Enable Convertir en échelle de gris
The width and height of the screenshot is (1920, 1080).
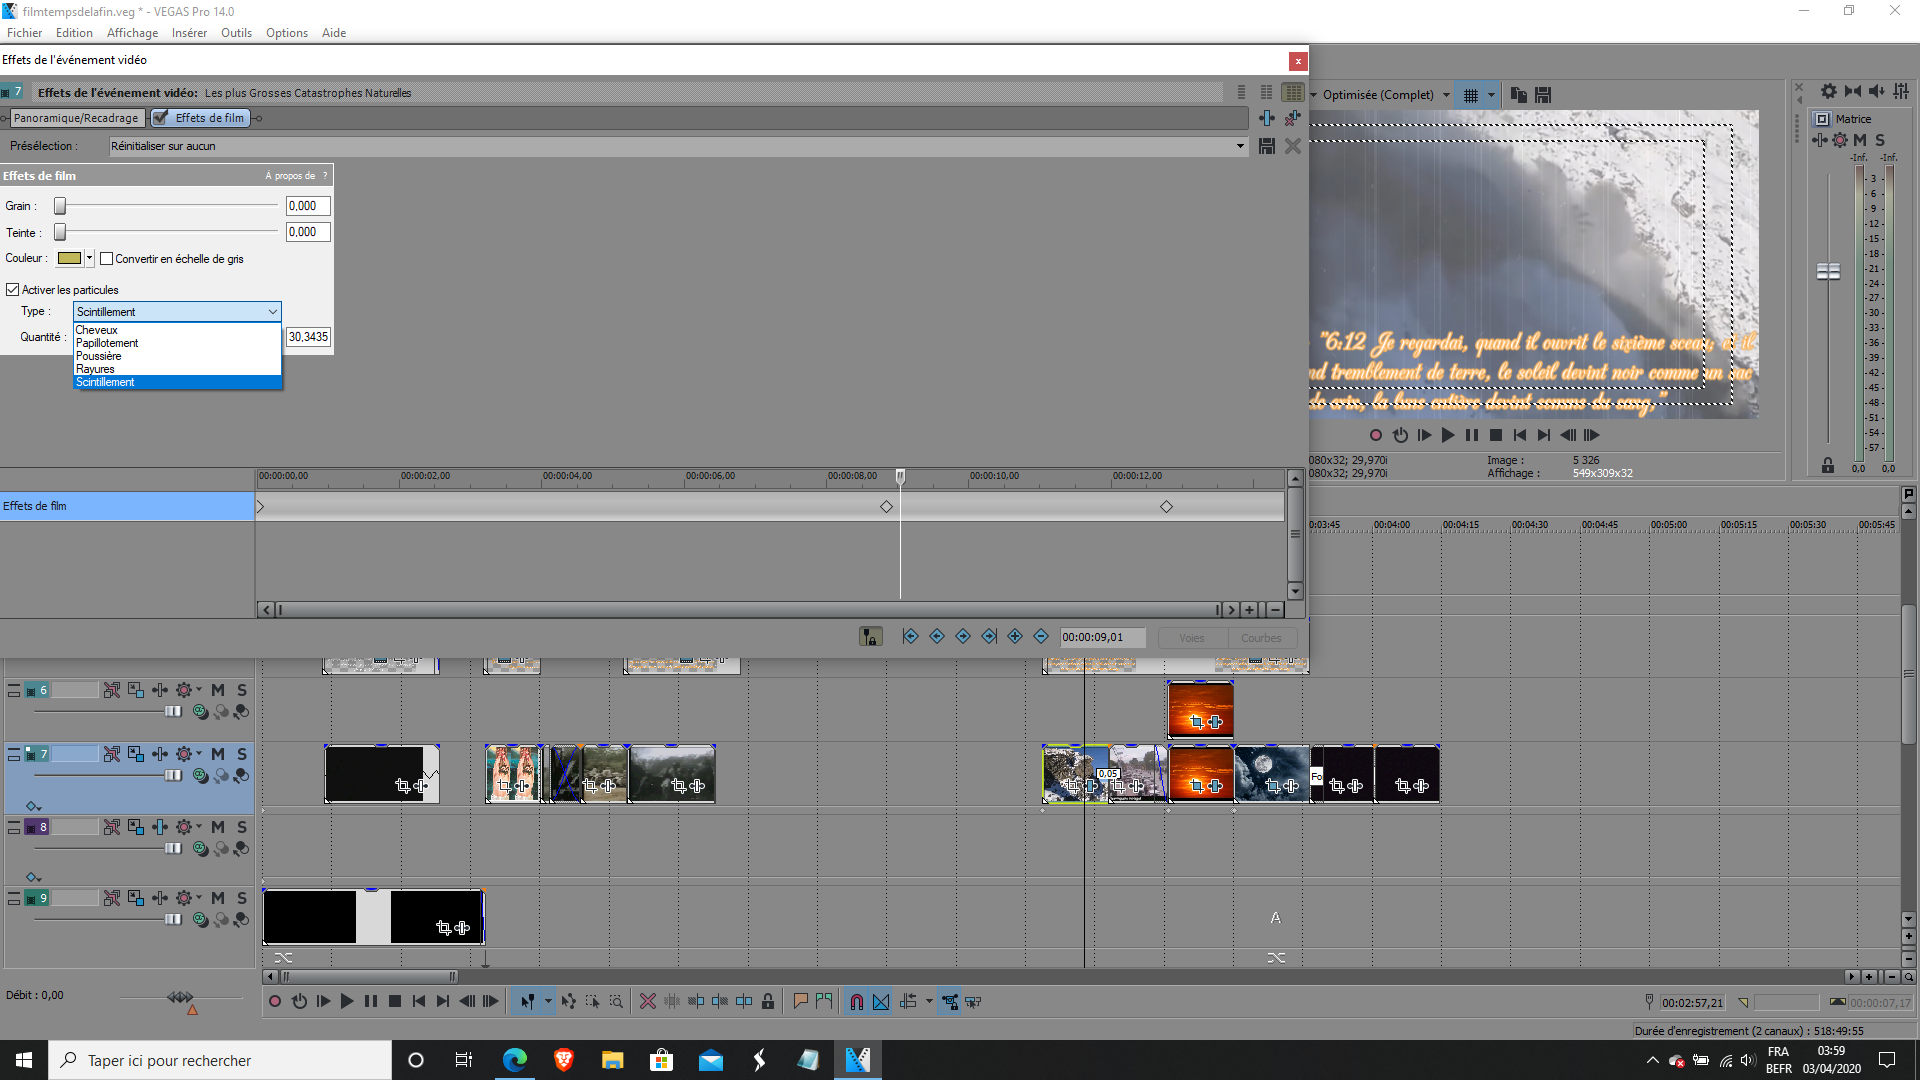(107, 259)
